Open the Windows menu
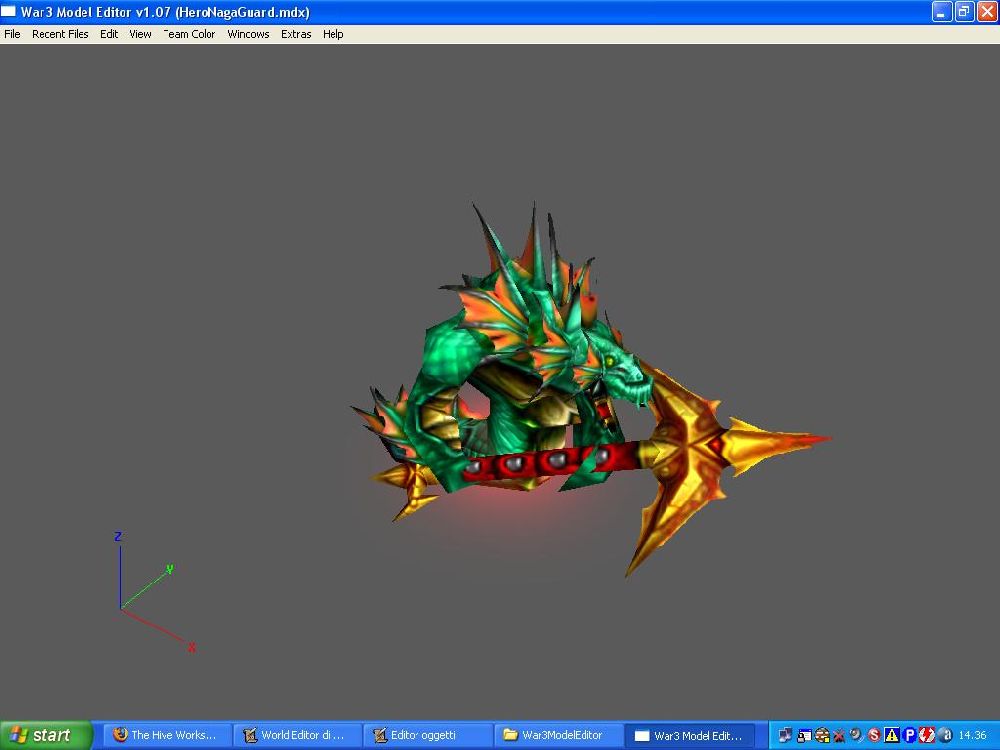1000x750 pixels. tap(248, 34)
